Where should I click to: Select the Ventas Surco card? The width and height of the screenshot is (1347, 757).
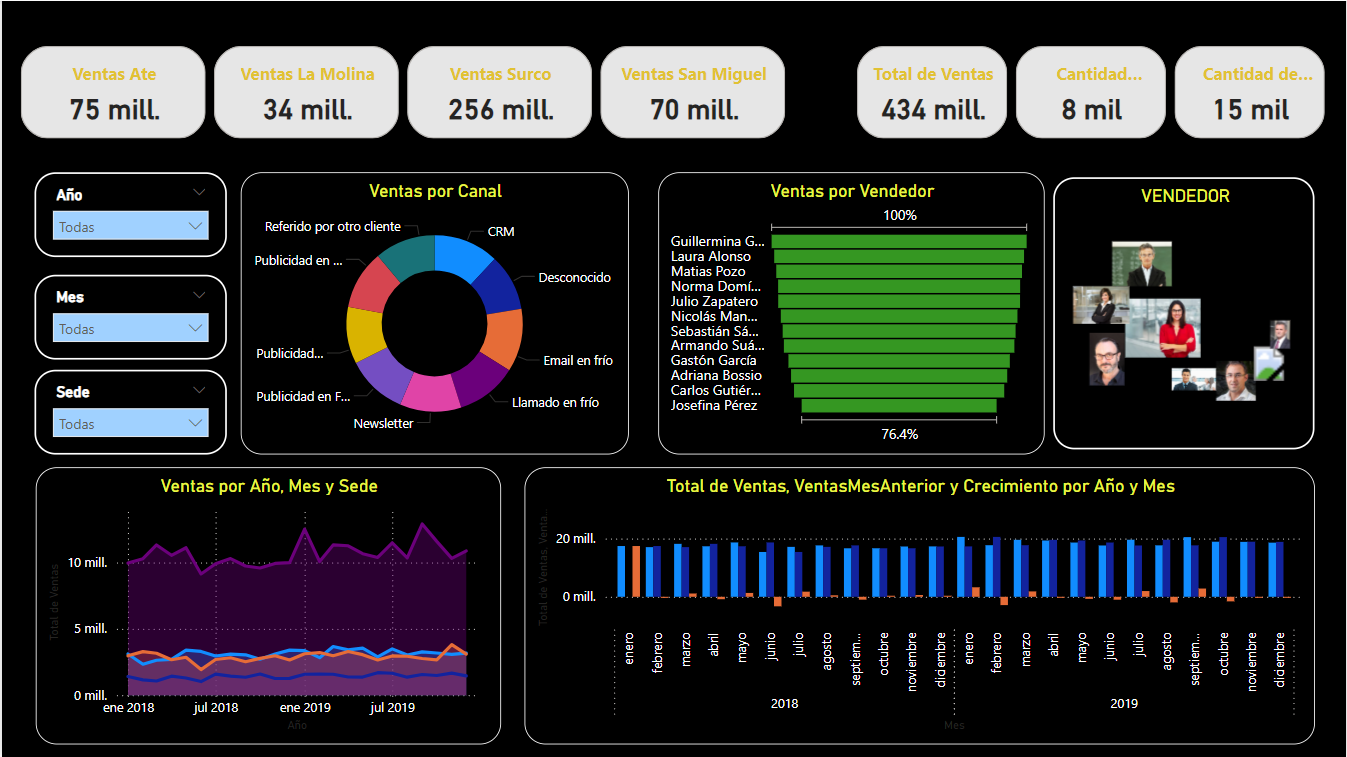pos(500,92)
